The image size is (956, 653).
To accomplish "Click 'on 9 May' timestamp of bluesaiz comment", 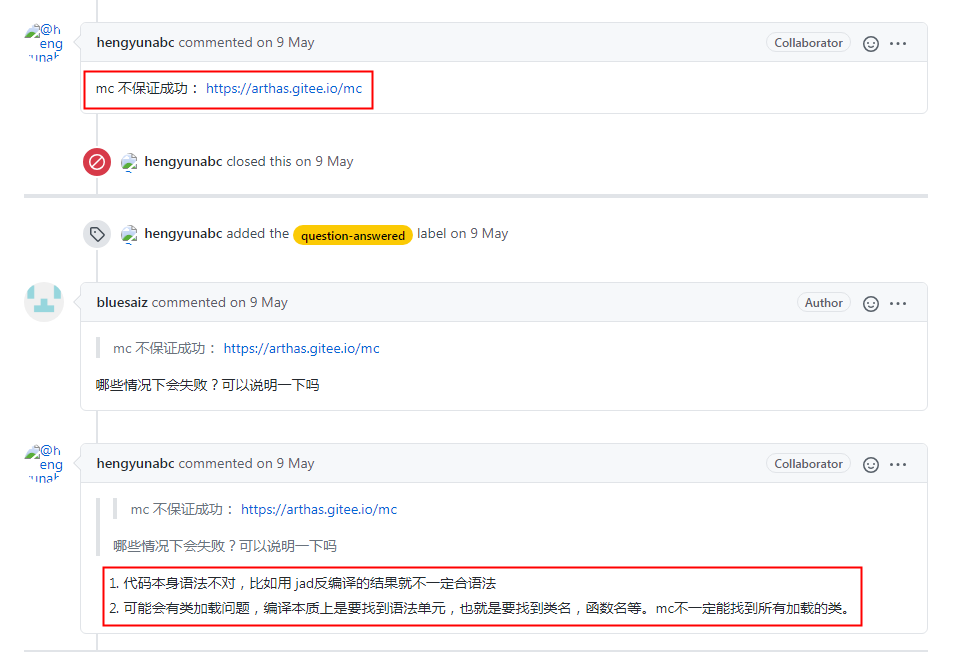I will click(259, 302).
